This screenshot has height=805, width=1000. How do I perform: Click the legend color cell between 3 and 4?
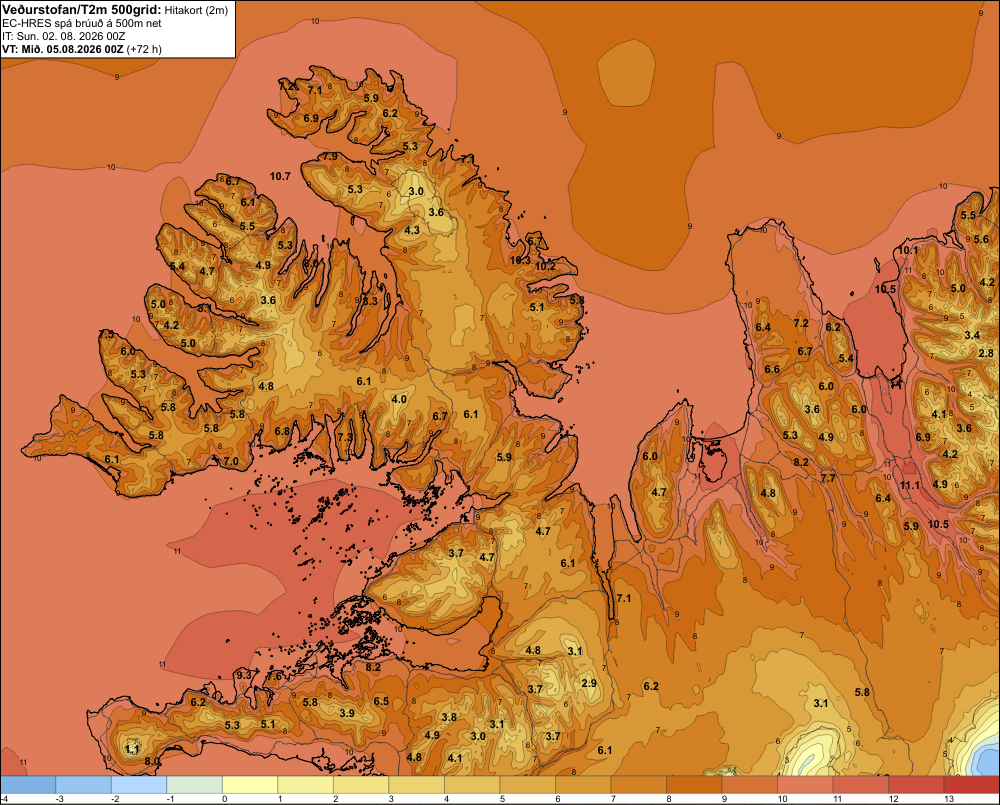(416, 785)
